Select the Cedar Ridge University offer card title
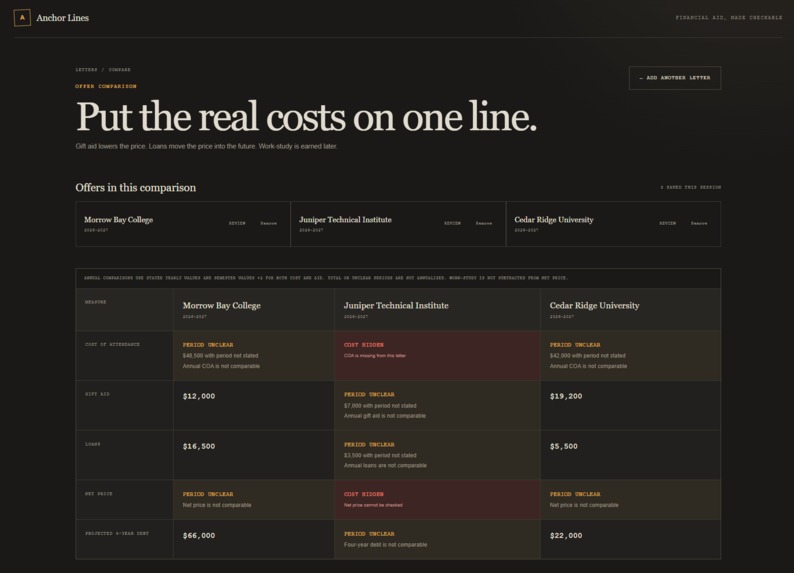The height and width of the screenshot is (573, 794). 554,220
